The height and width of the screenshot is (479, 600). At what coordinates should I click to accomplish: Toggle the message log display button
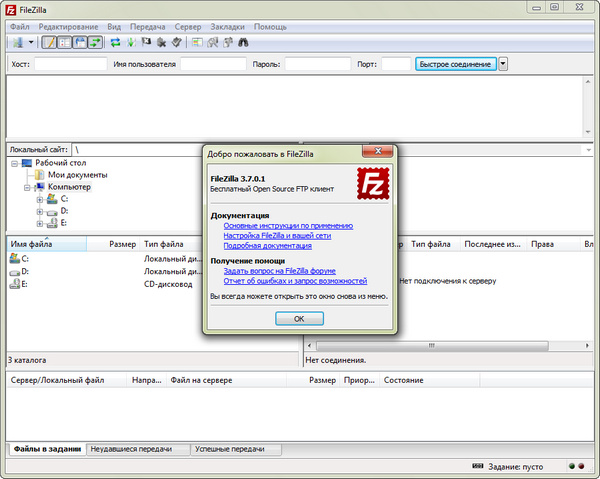49,43
